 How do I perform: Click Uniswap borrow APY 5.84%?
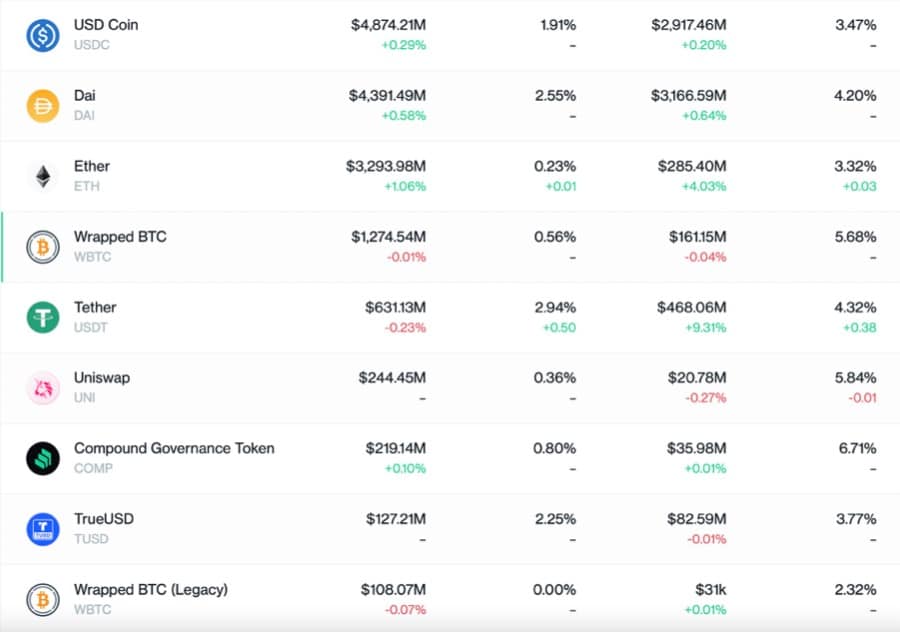click(x=856, y=378)
